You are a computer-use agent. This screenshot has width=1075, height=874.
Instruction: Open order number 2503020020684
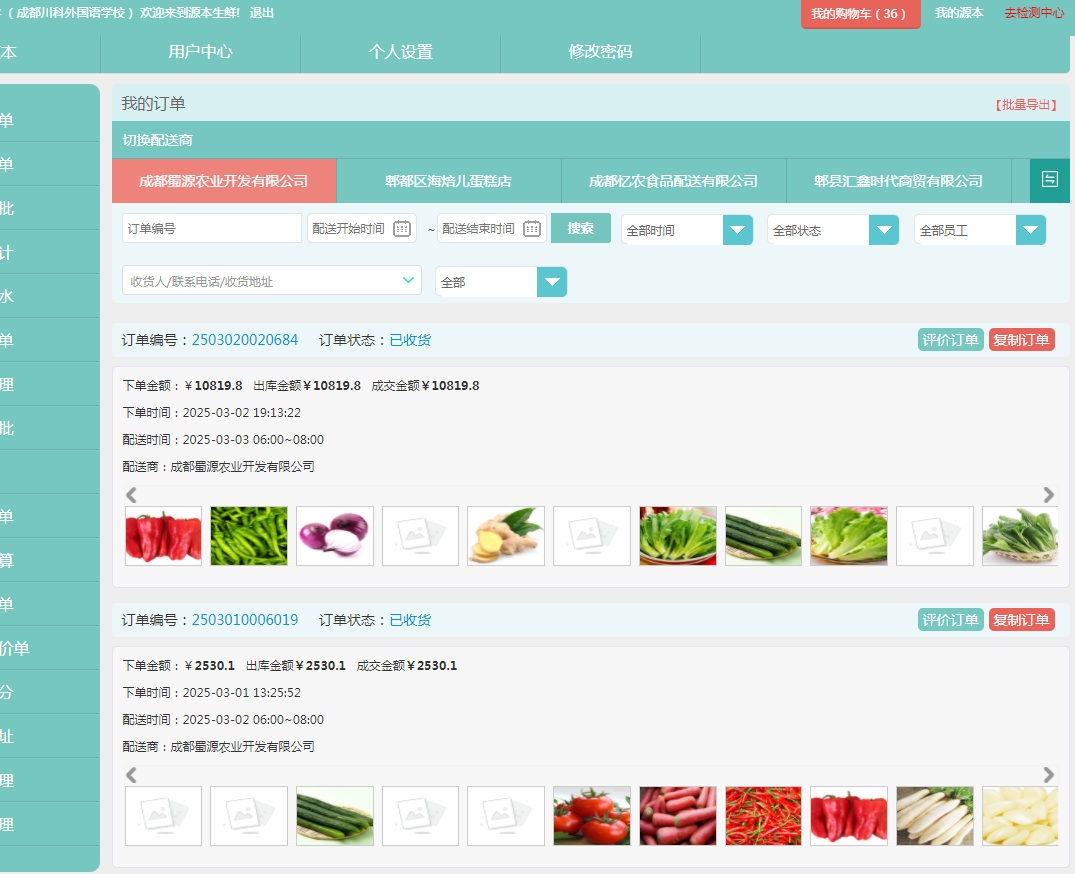(x=245, y=340)
